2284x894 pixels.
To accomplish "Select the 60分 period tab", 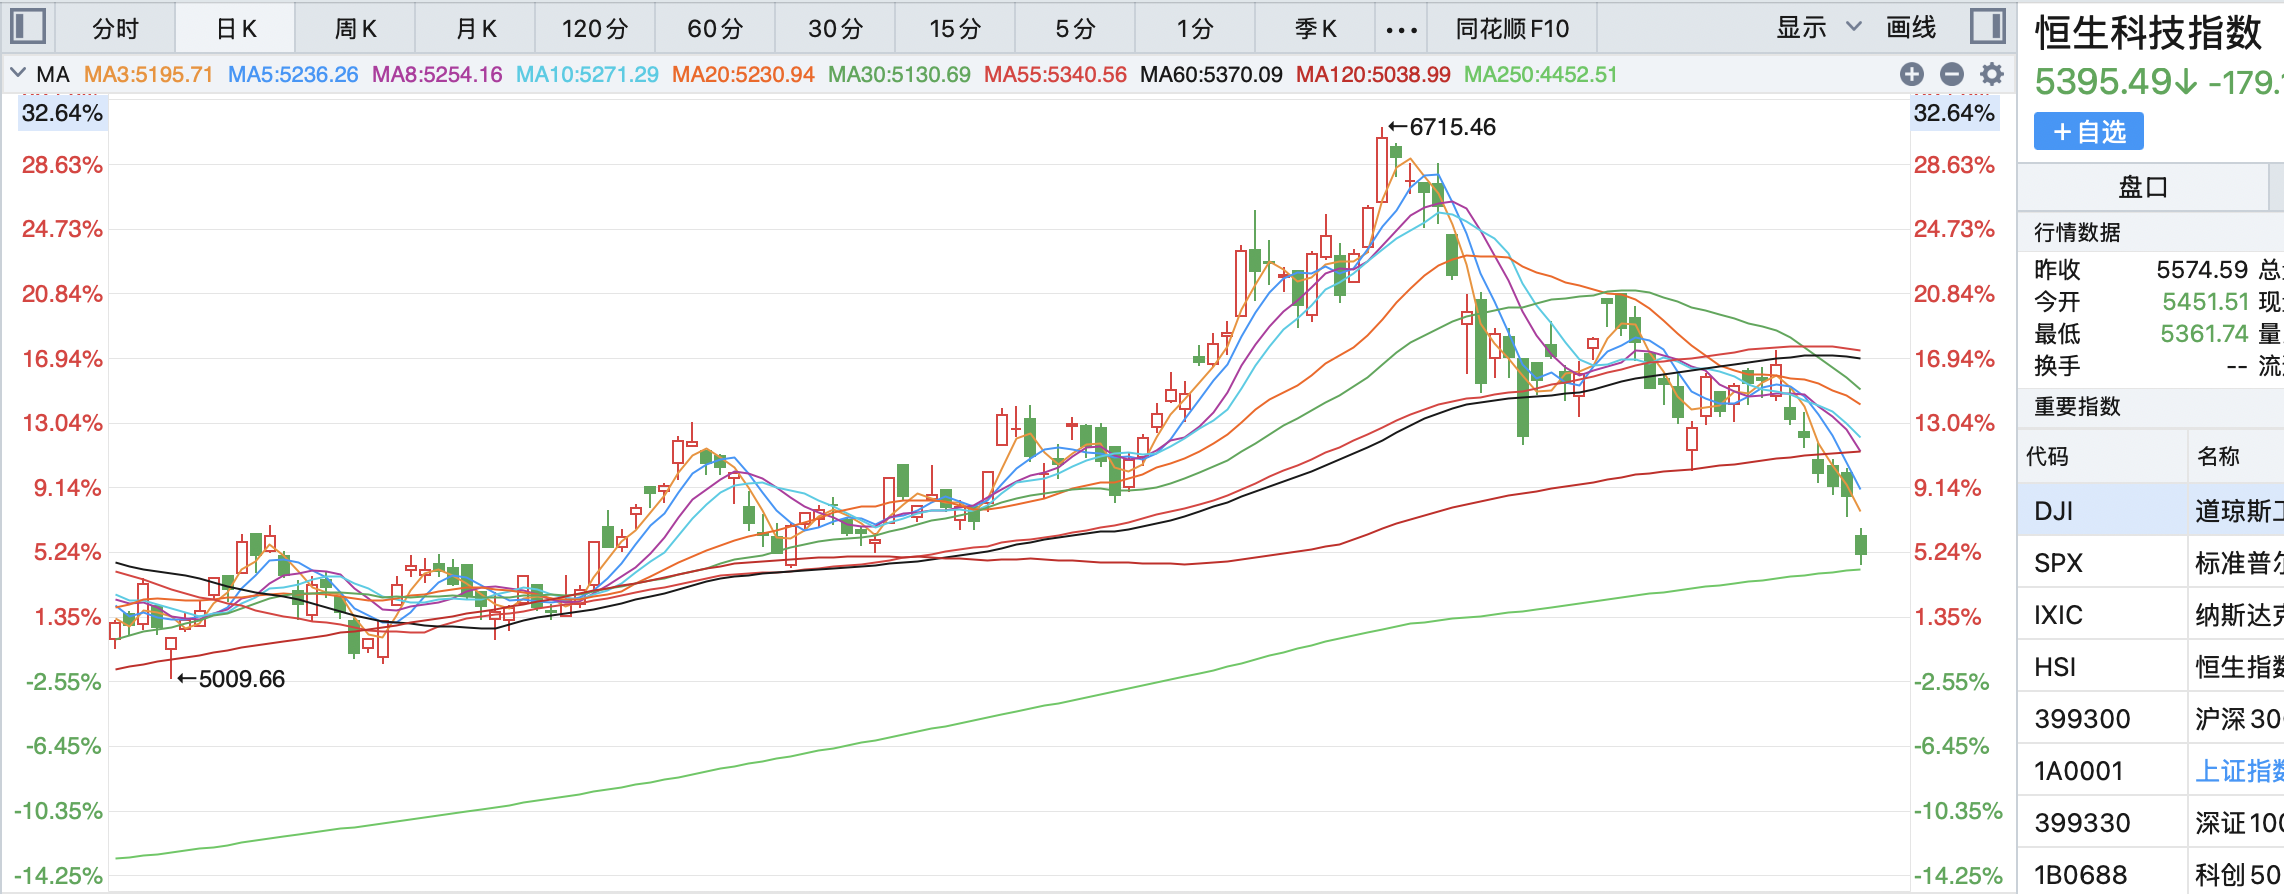I will [x=715, y=29].
